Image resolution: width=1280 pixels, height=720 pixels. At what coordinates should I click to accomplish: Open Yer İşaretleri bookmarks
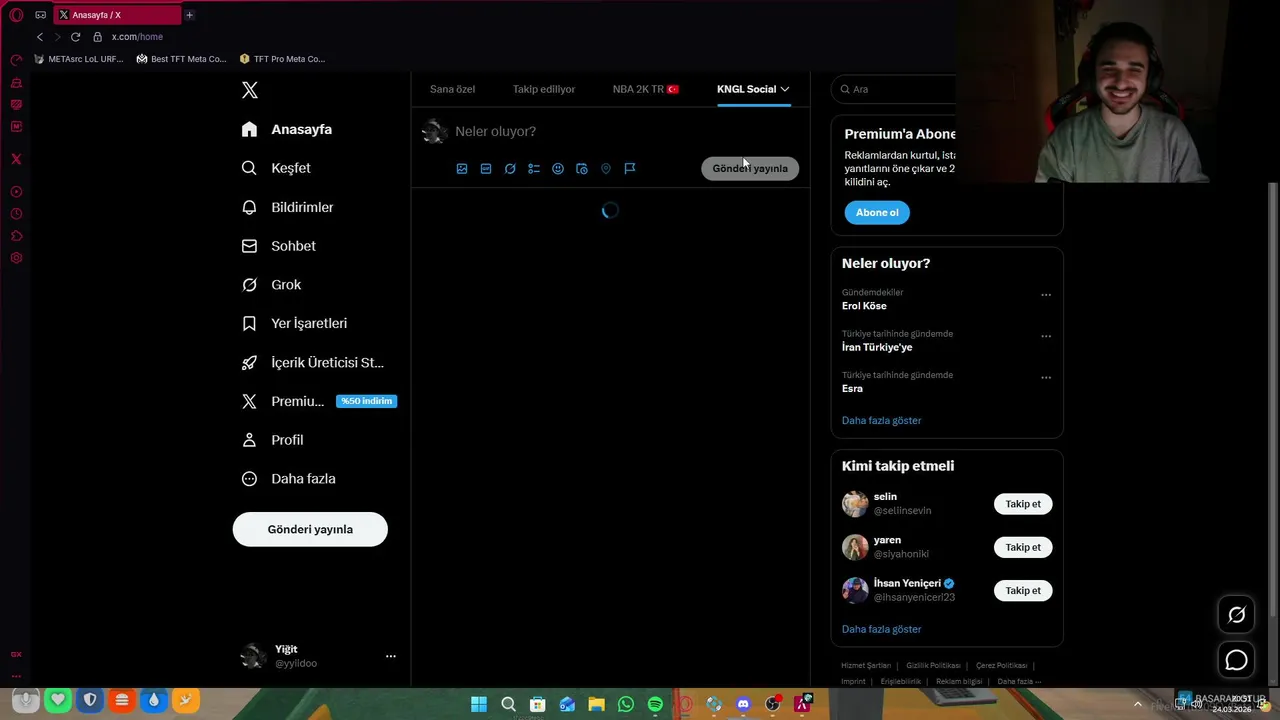(294, 324)
